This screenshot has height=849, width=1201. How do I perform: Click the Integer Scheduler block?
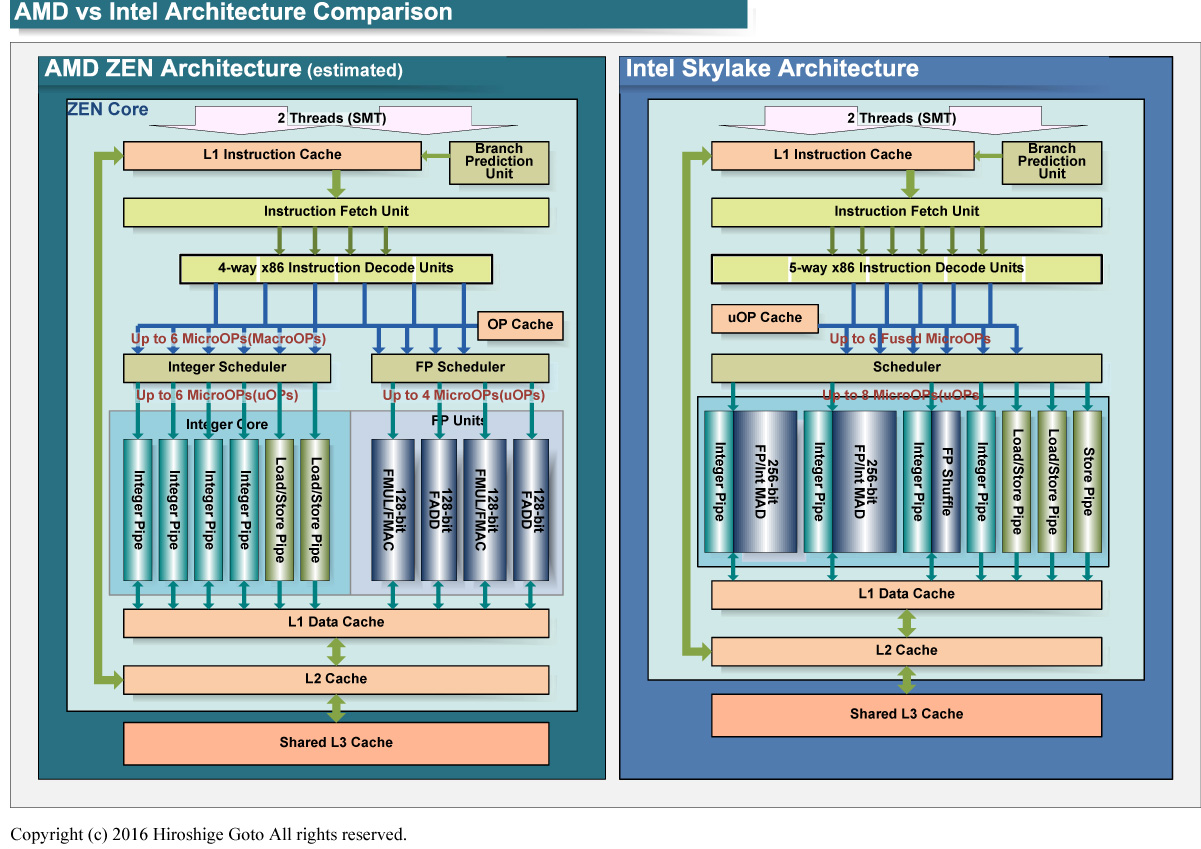pyautogui.click(x=226, y=367)
